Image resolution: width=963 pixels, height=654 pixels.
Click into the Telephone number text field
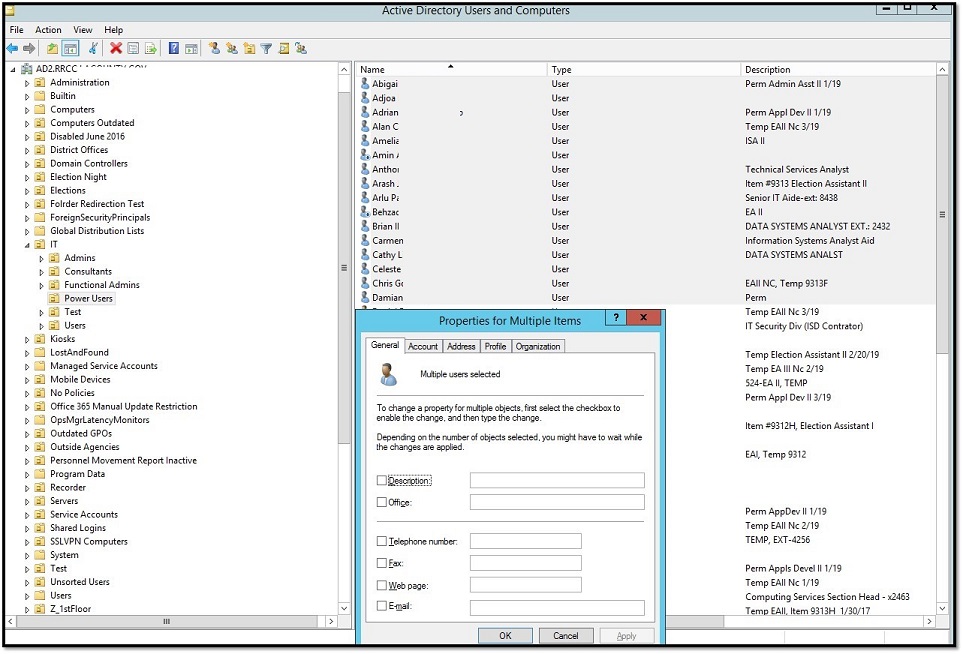526,540
